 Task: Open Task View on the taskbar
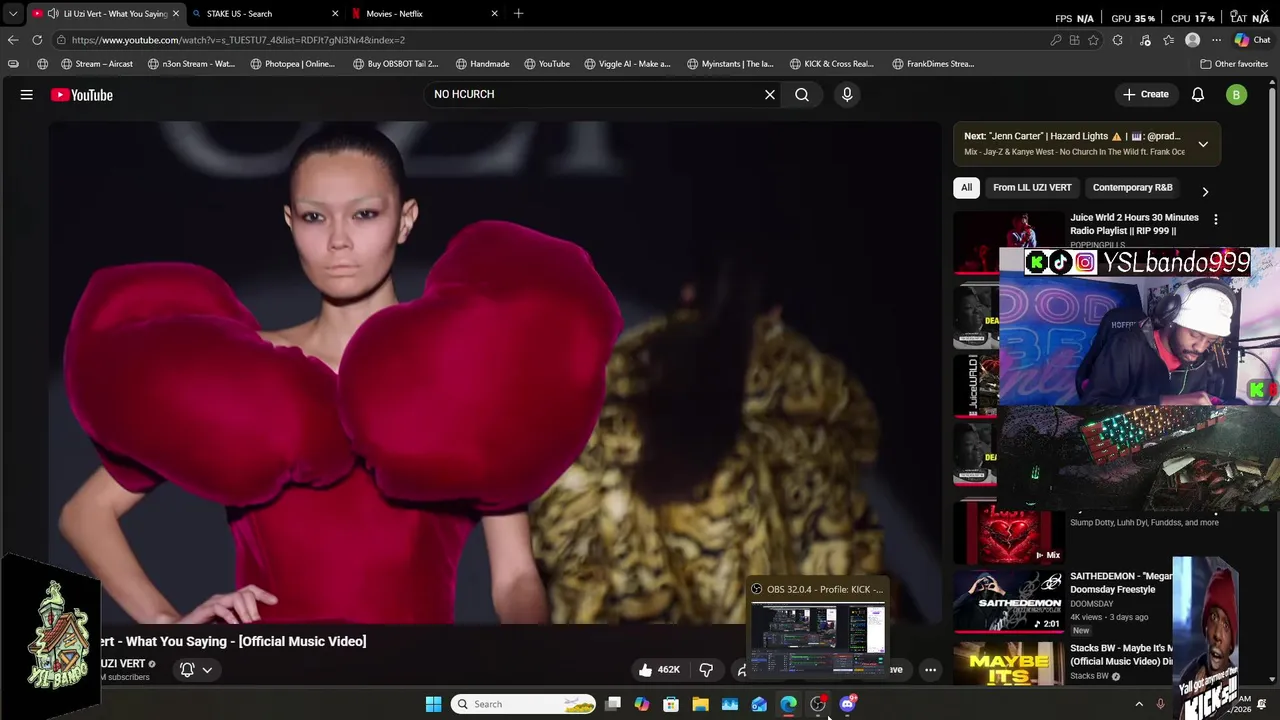click(613, 704)
